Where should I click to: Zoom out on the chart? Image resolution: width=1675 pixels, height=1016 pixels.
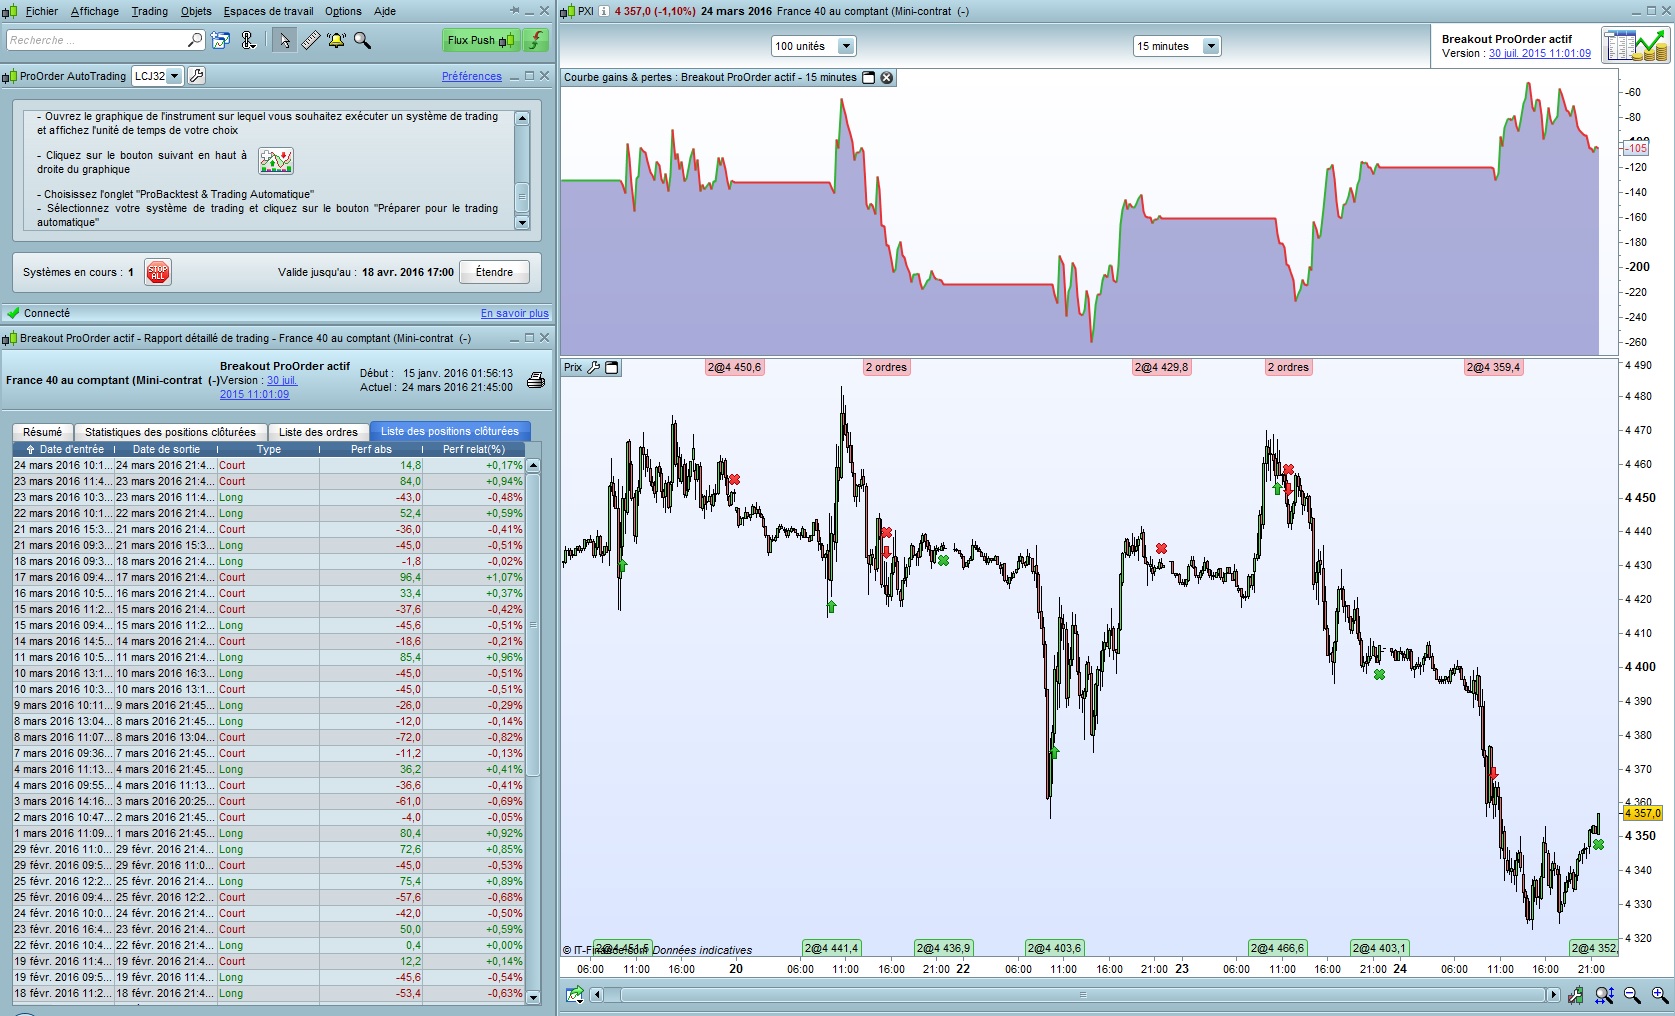(x=1632, y=995)
